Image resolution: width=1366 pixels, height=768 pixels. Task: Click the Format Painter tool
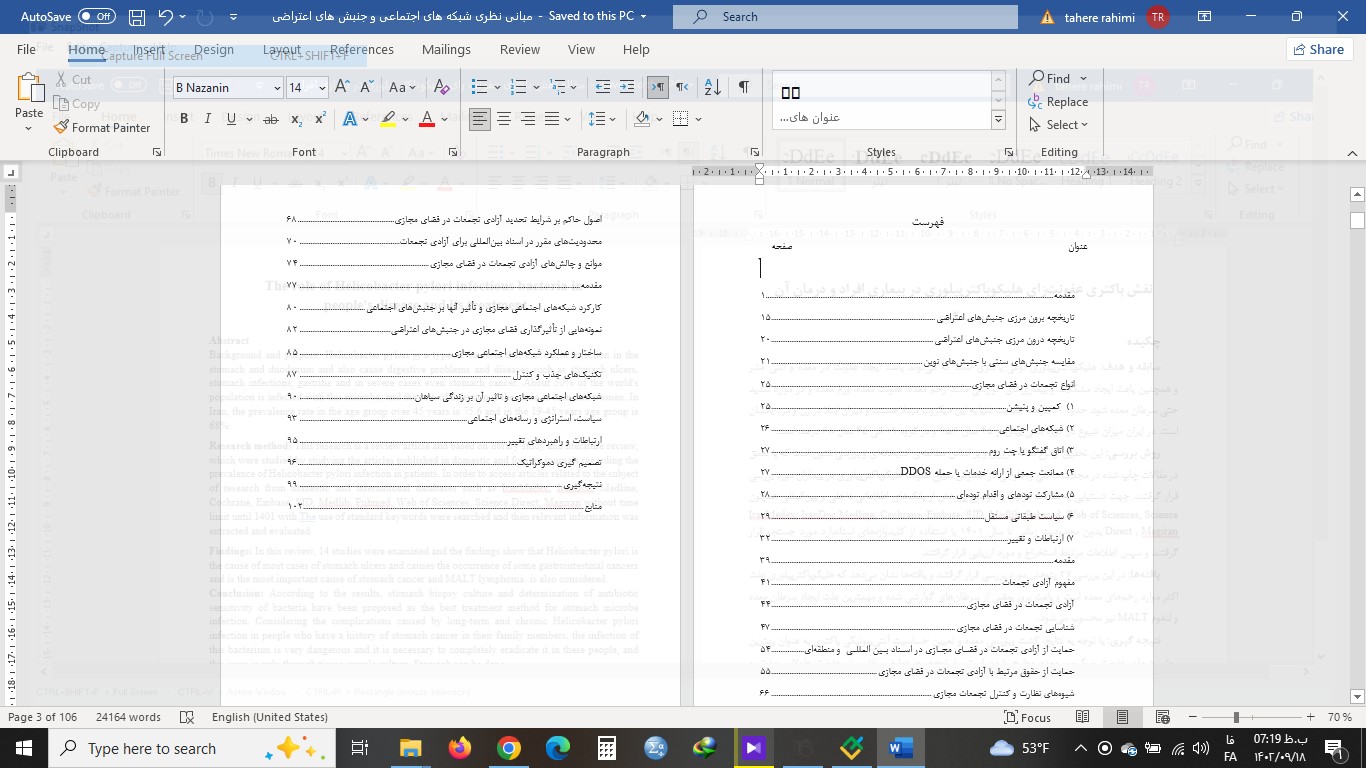tap(102, 127)
